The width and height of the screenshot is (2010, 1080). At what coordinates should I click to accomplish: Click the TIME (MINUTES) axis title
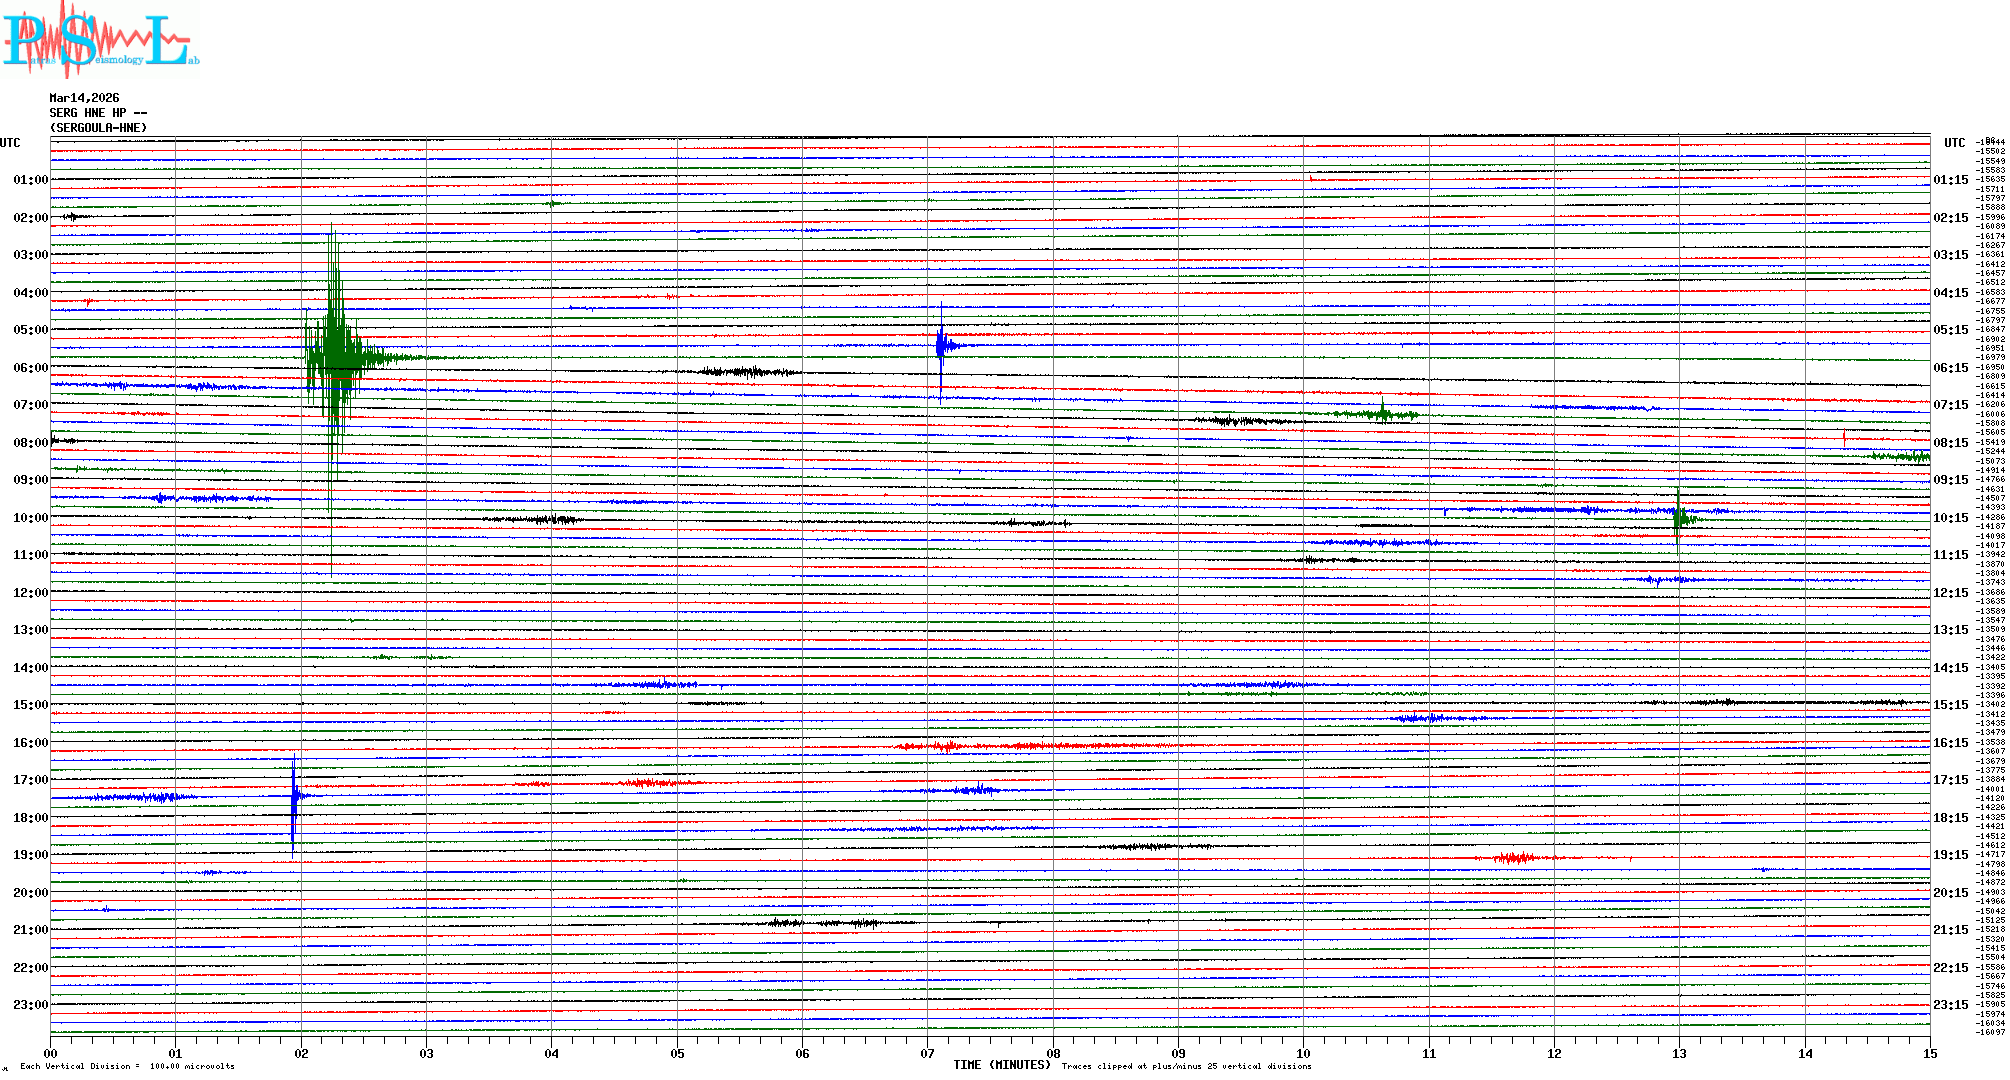[x=1002, y=1065]
